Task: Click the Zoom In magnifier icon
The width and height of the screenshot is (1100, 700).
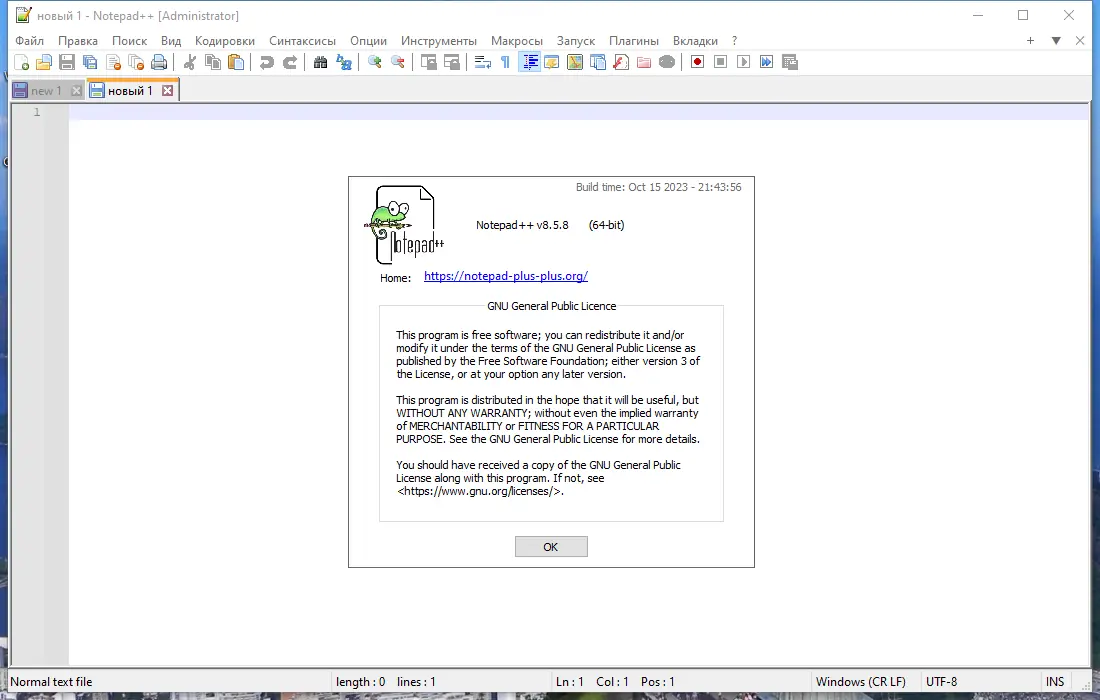Action: point(375,62)
